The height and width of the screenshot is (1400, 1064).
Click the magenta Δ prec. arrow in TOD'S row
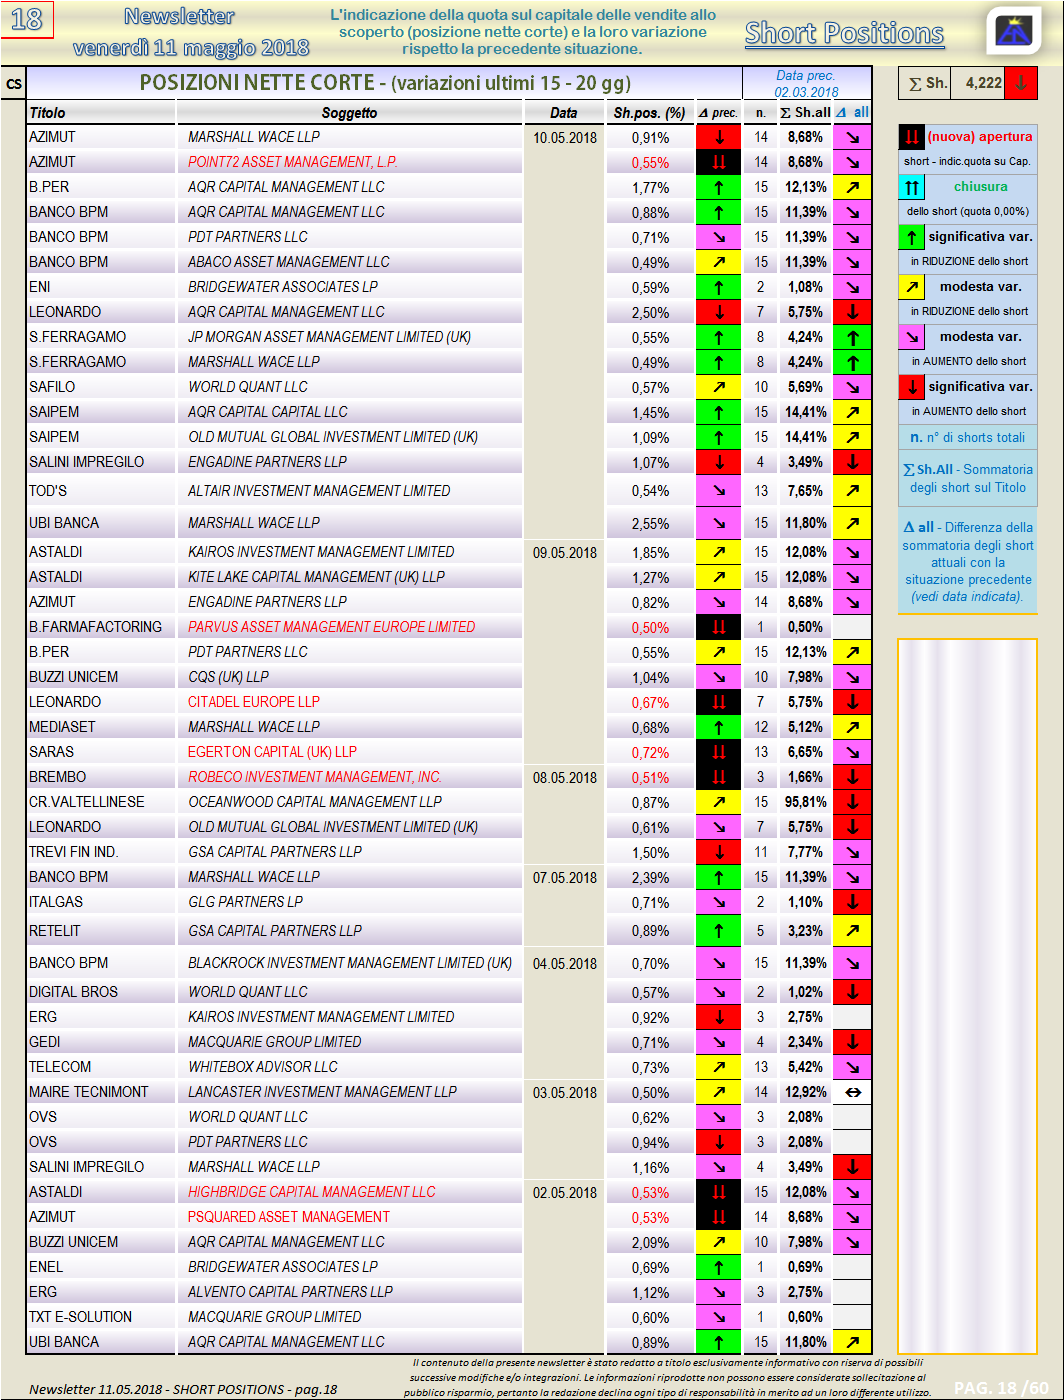[x=718, y=491]
